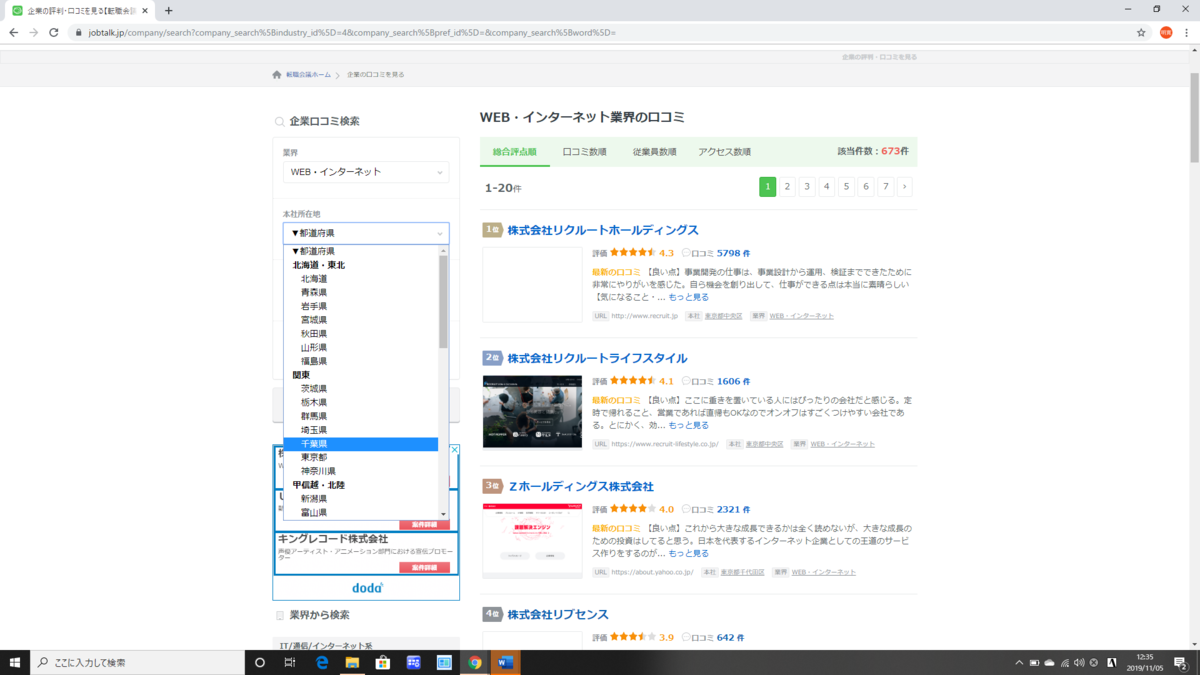Image resolution: width=1200 pixels, height=675 pixels.
Task: Click the volume speaker tray icon
Action: [x=1080, y=662]
